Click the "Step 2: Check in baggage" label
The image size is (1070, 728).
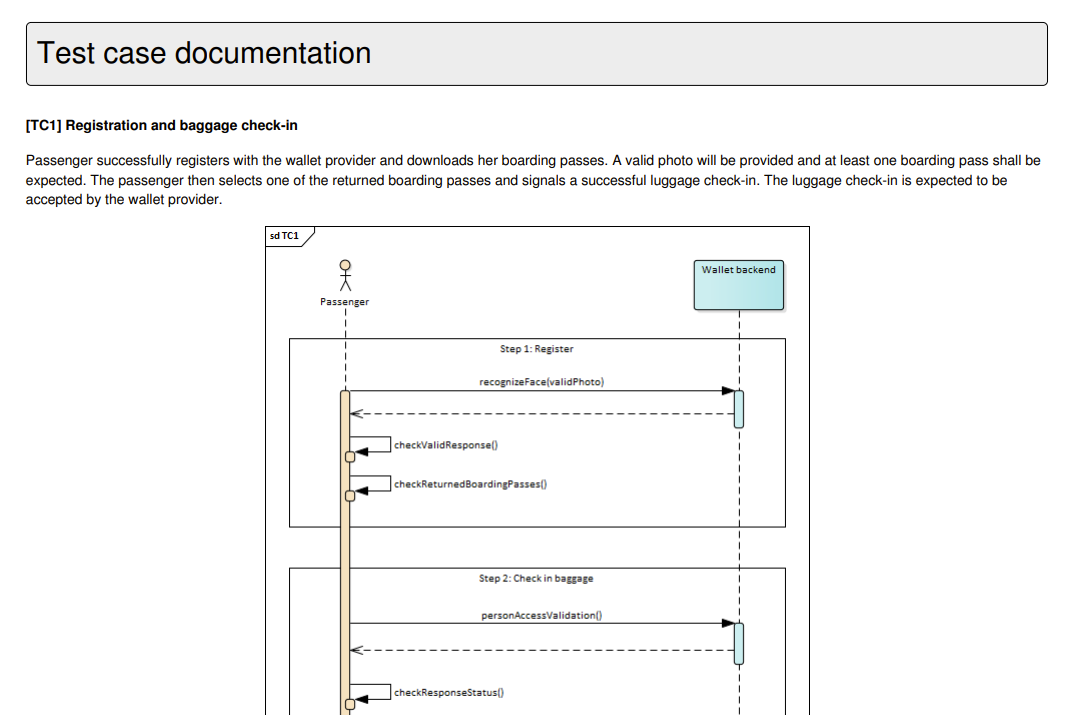point(536,579)
